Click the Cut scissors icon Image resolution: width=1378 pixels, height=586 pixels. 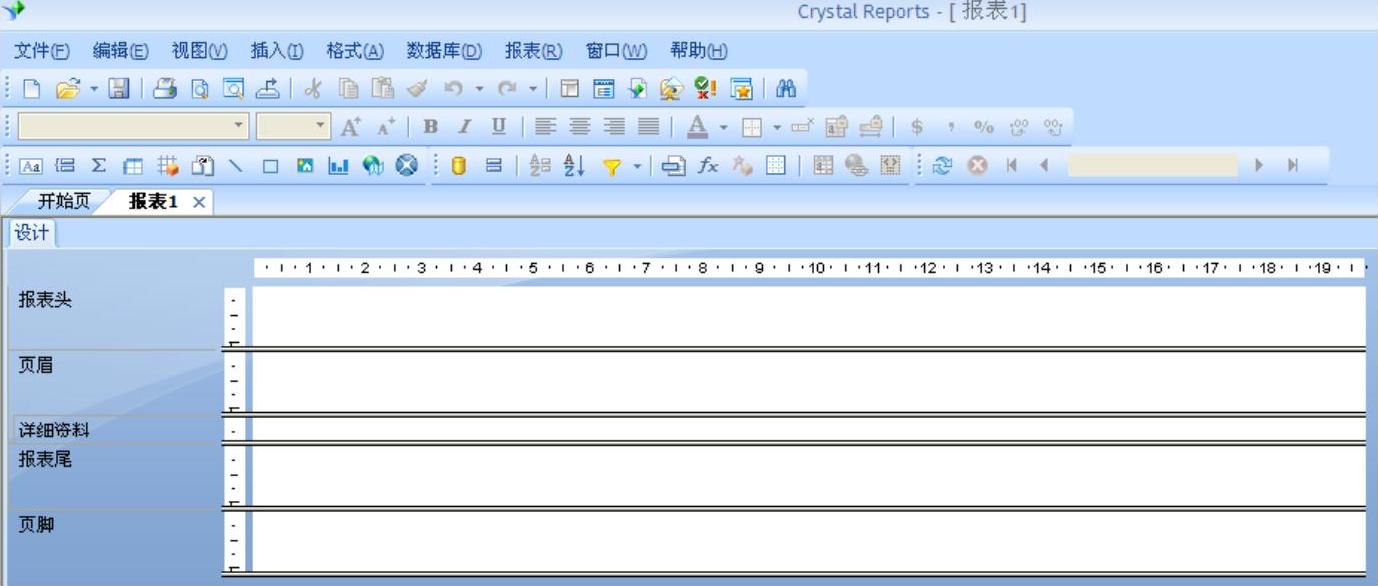point(313,89)
